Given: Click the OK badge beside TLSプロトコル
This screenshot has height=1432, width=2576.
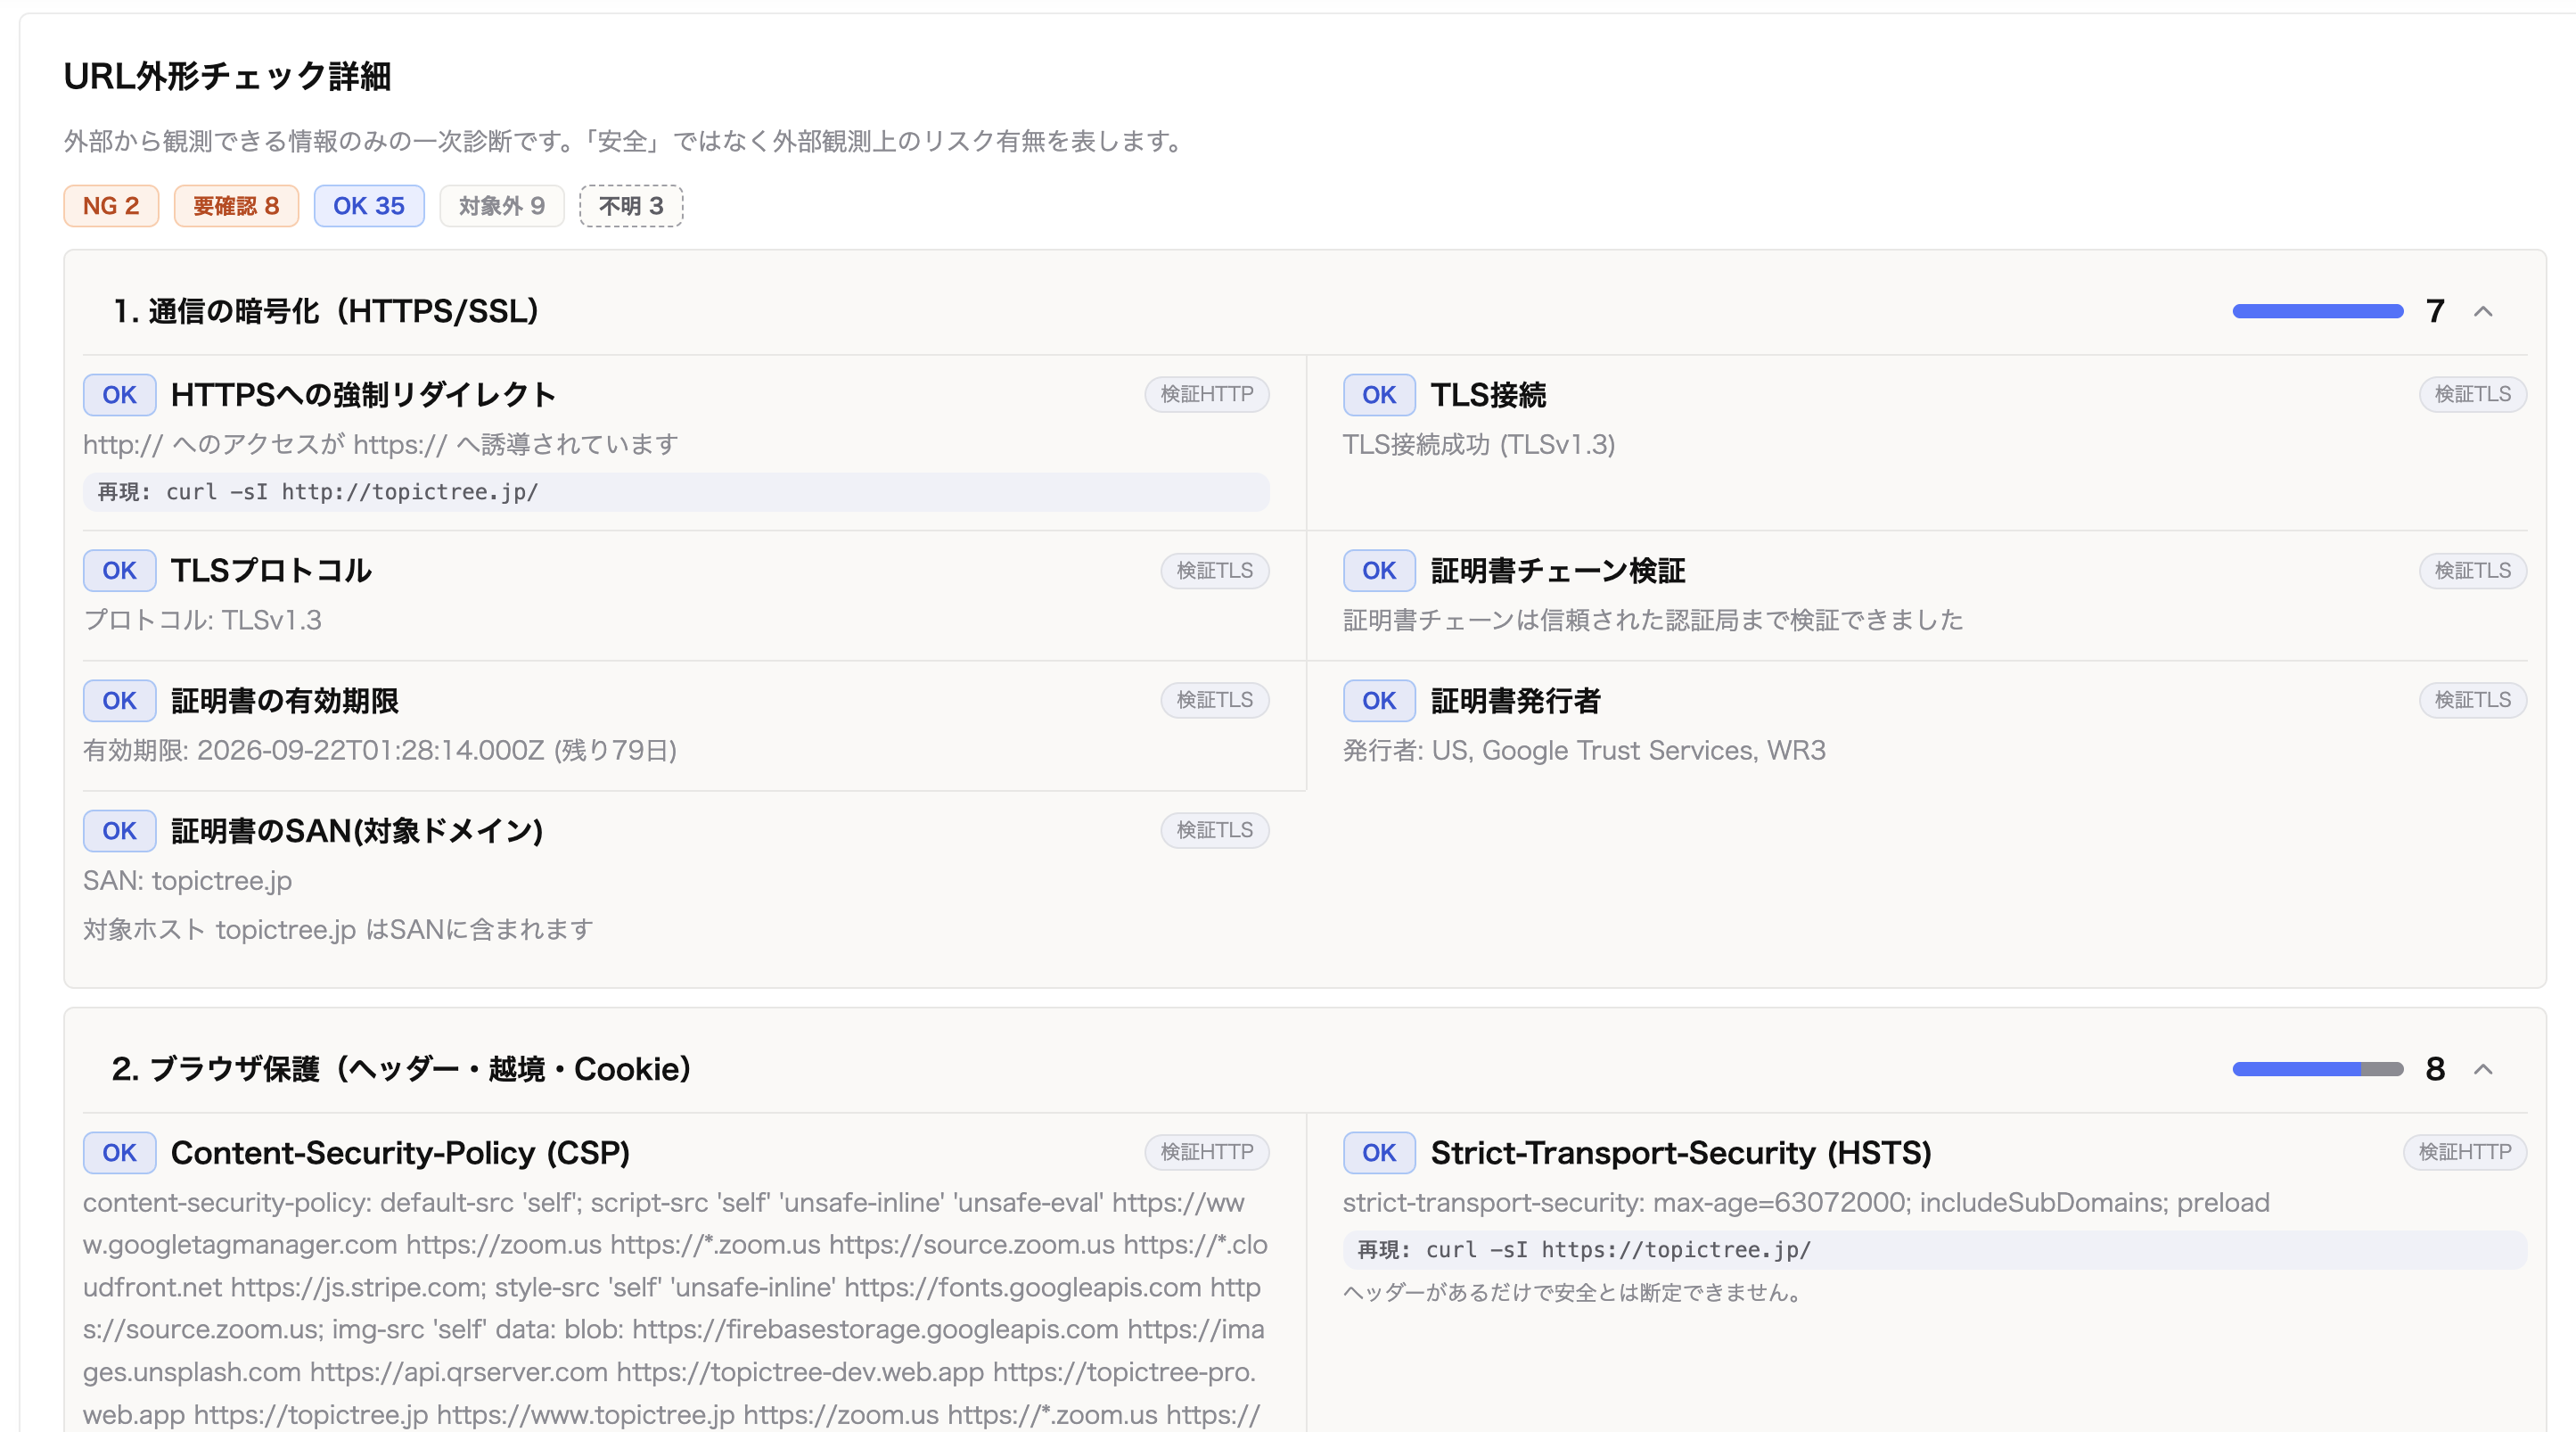Looking at the screenshot, I should pos(119,571).
